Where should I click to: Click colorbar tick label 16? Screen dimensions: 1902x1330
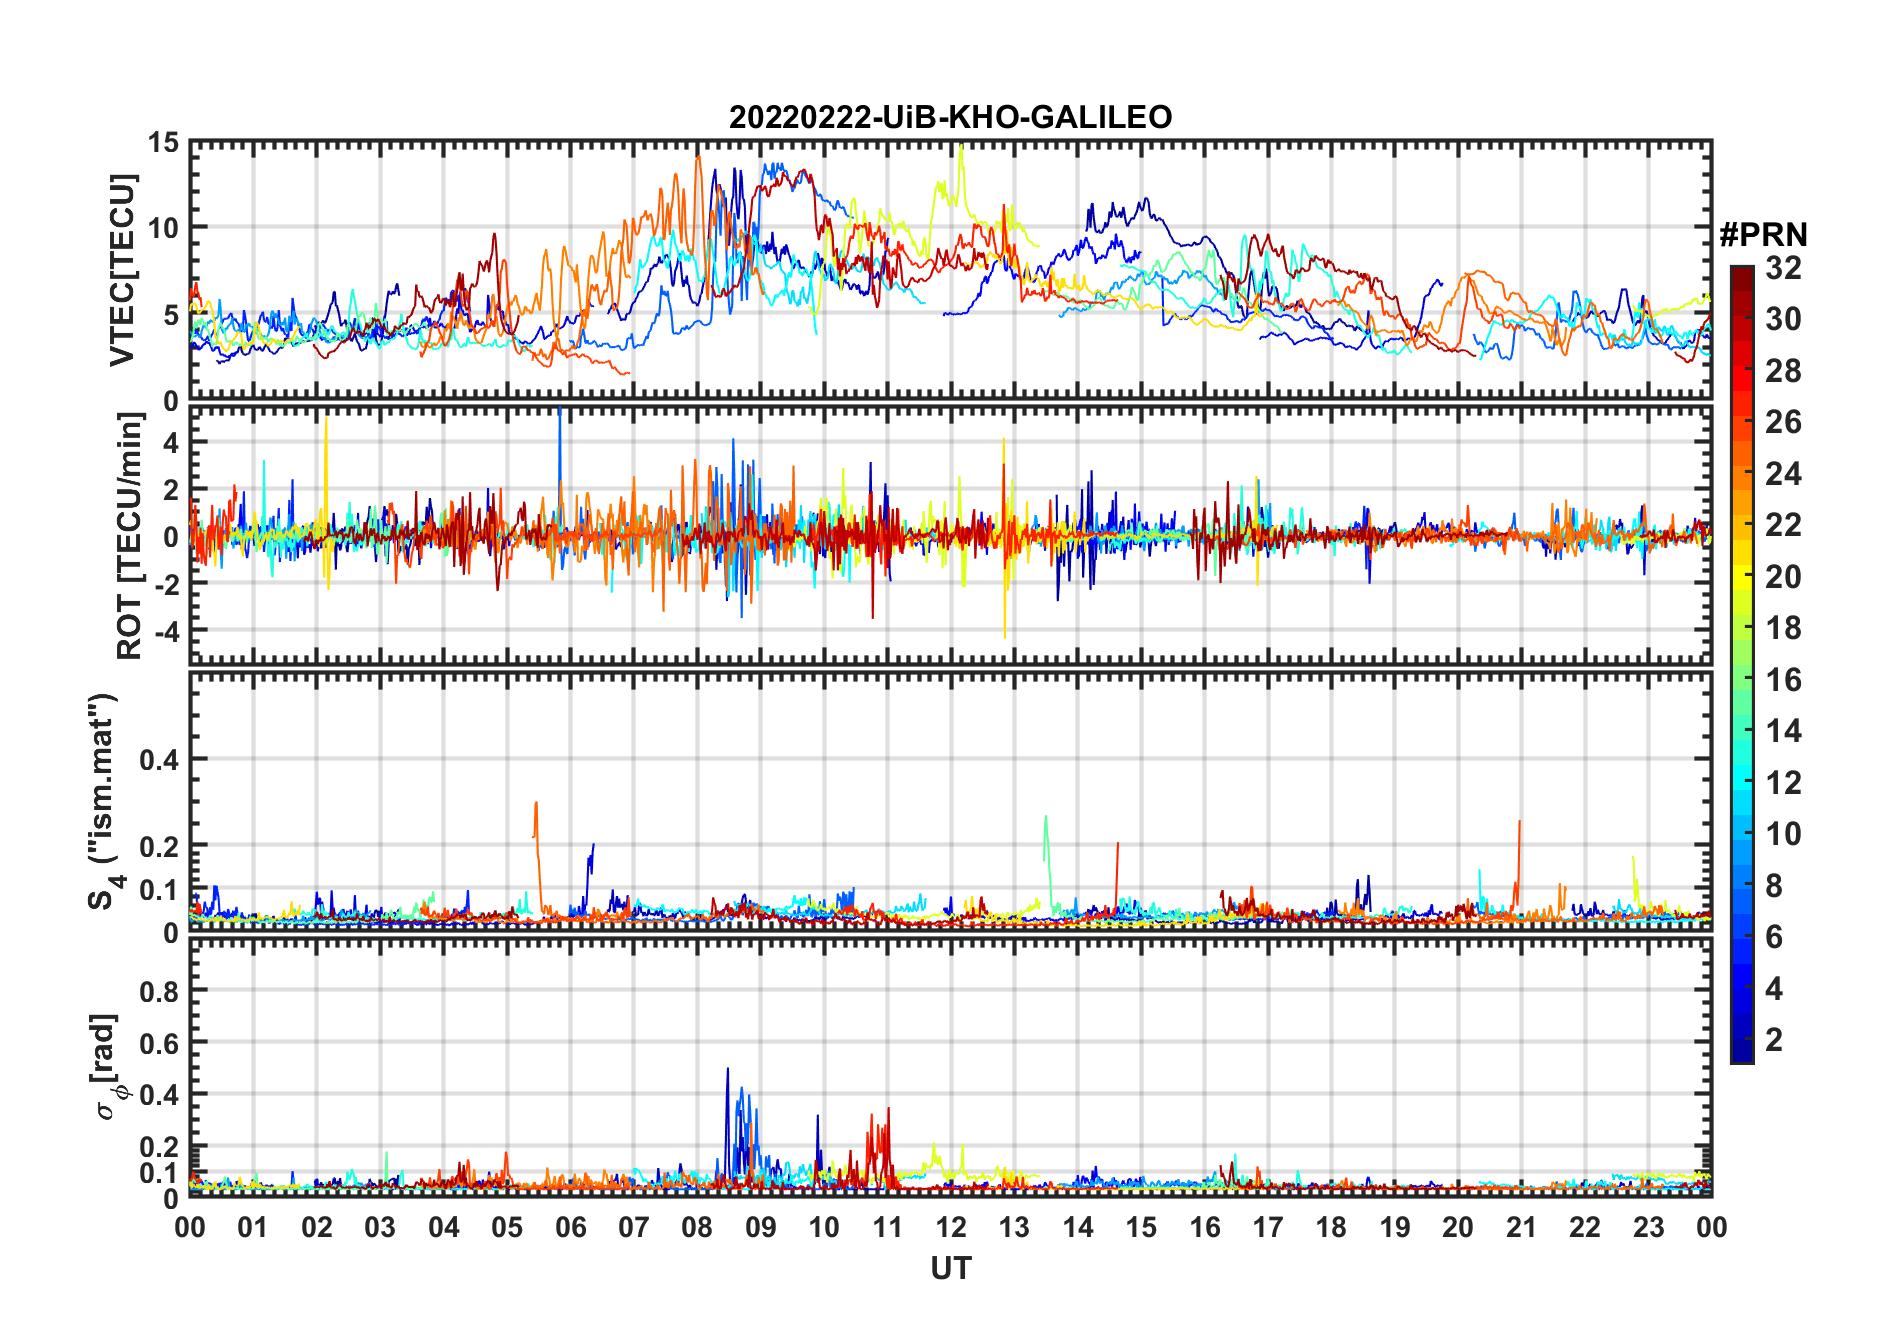(1783, 680)
